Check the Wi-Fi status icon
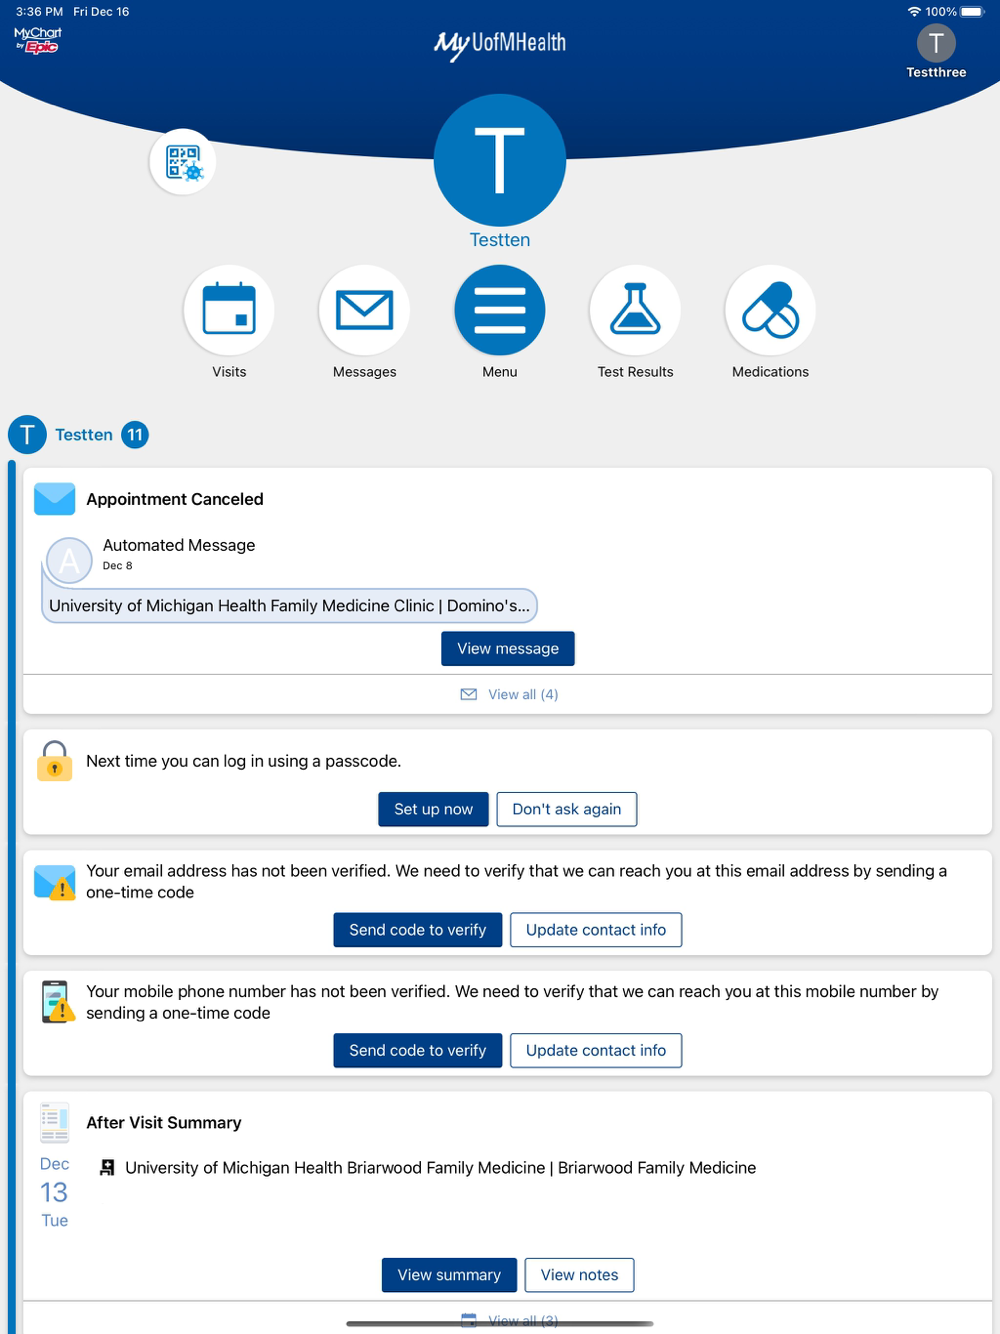The width and height of the screenshot is (1000, 1334). [914, 12]
